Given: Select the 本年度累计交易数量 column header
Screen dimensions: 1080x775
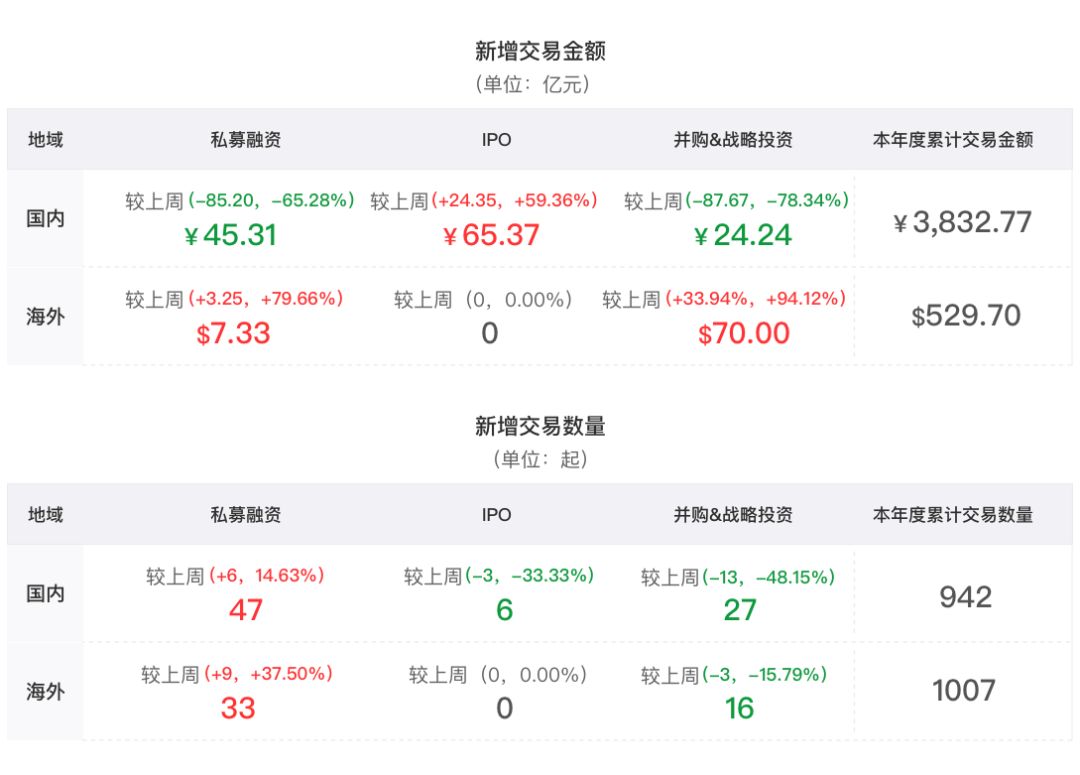Looking at the screenshot, I should (953, 515).
